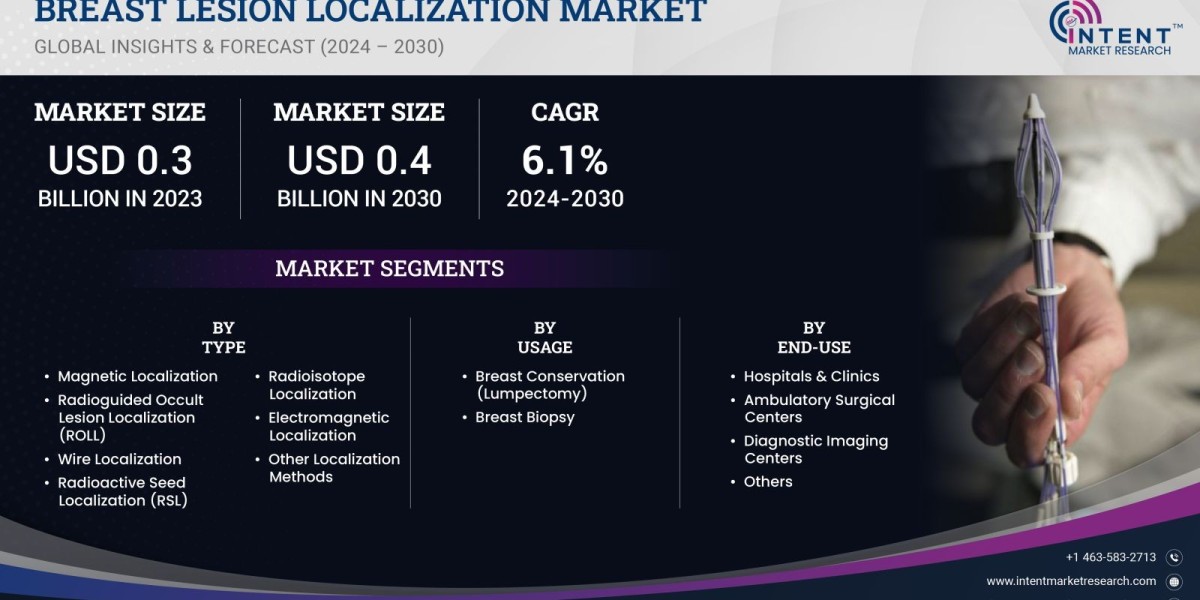This screenshot has height=600, width=1200.
Task: Click the Radioisotope Localization entry
Action: 316,385
